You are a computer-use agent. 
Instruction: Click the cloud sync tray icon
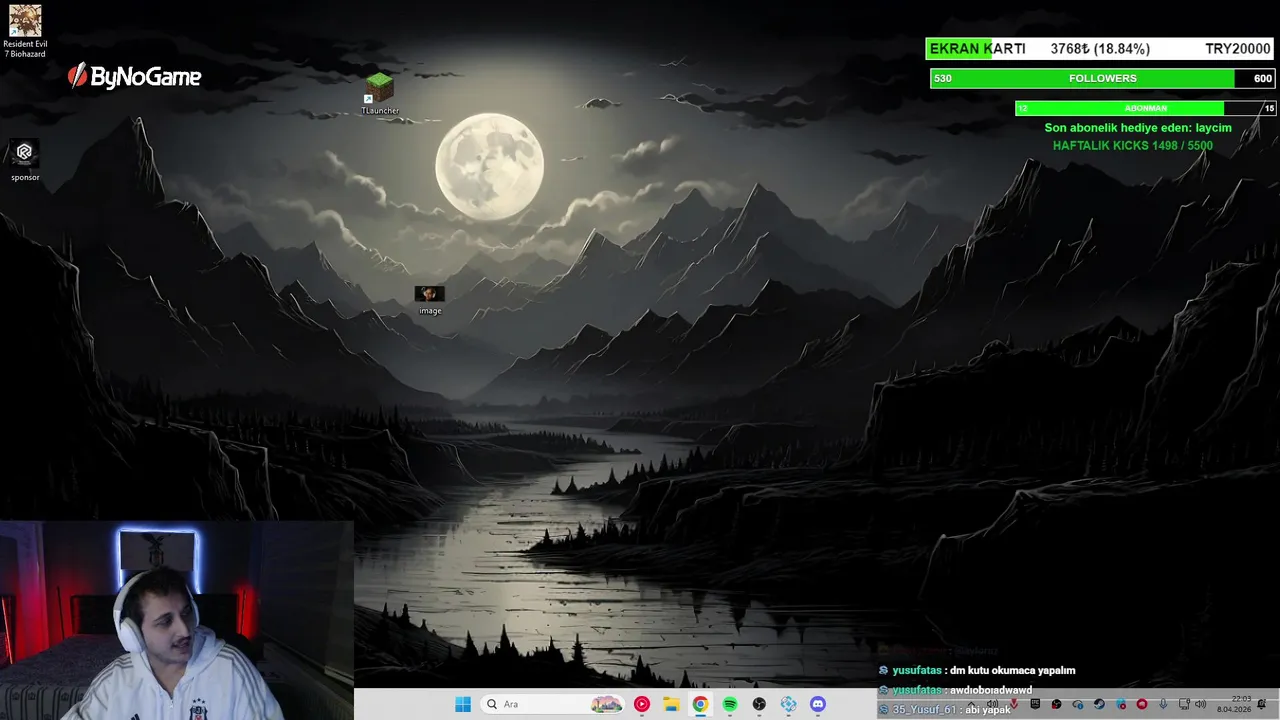tap(1078, 704)
